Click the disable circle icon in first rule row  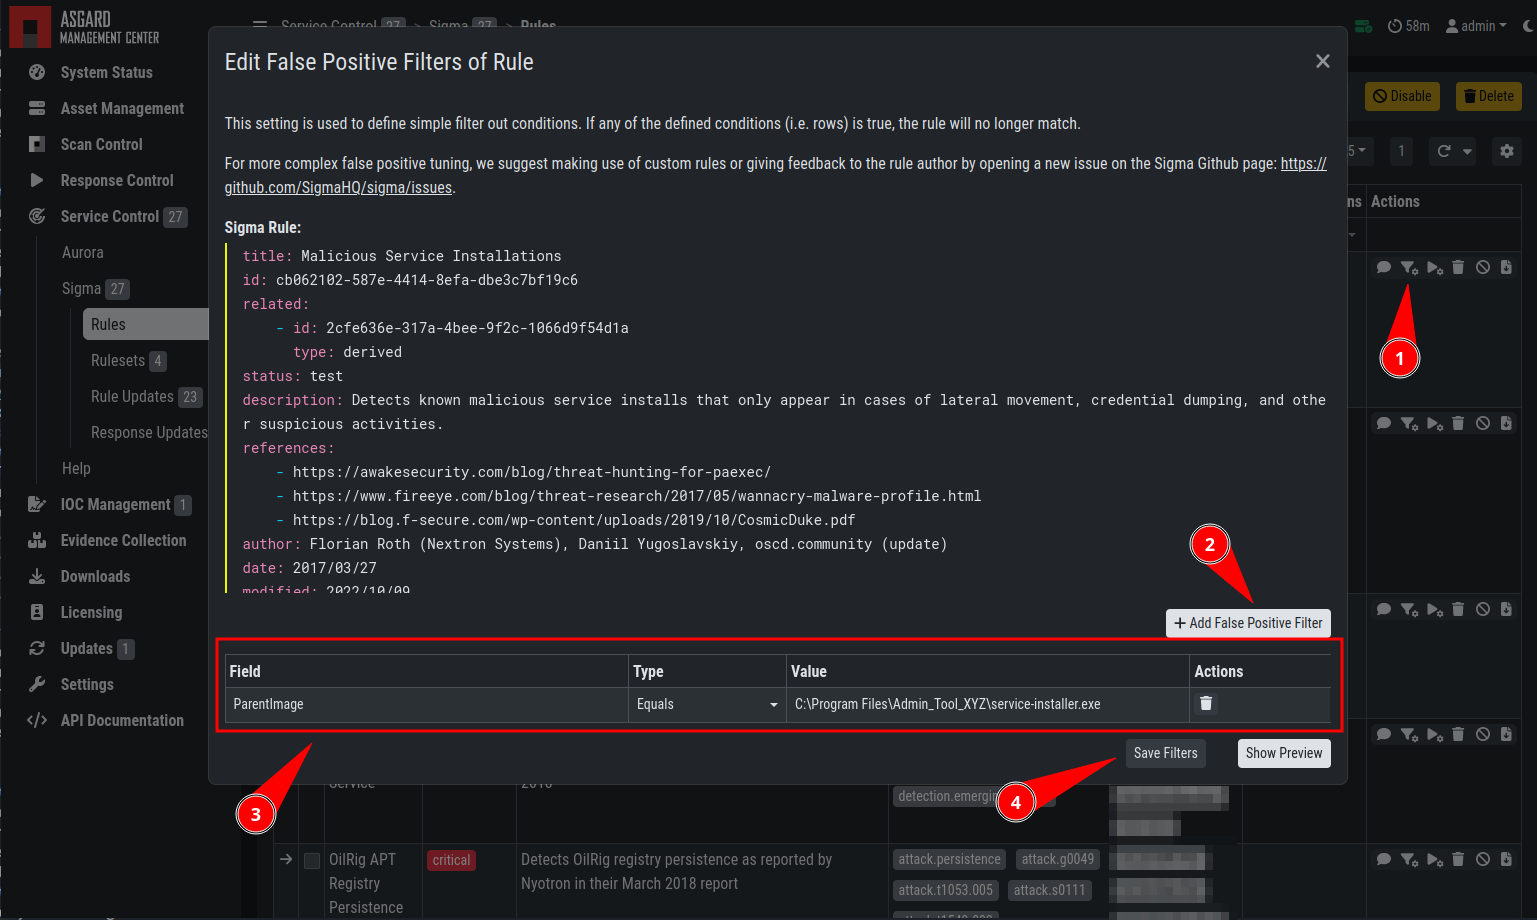coord(1483,267)
